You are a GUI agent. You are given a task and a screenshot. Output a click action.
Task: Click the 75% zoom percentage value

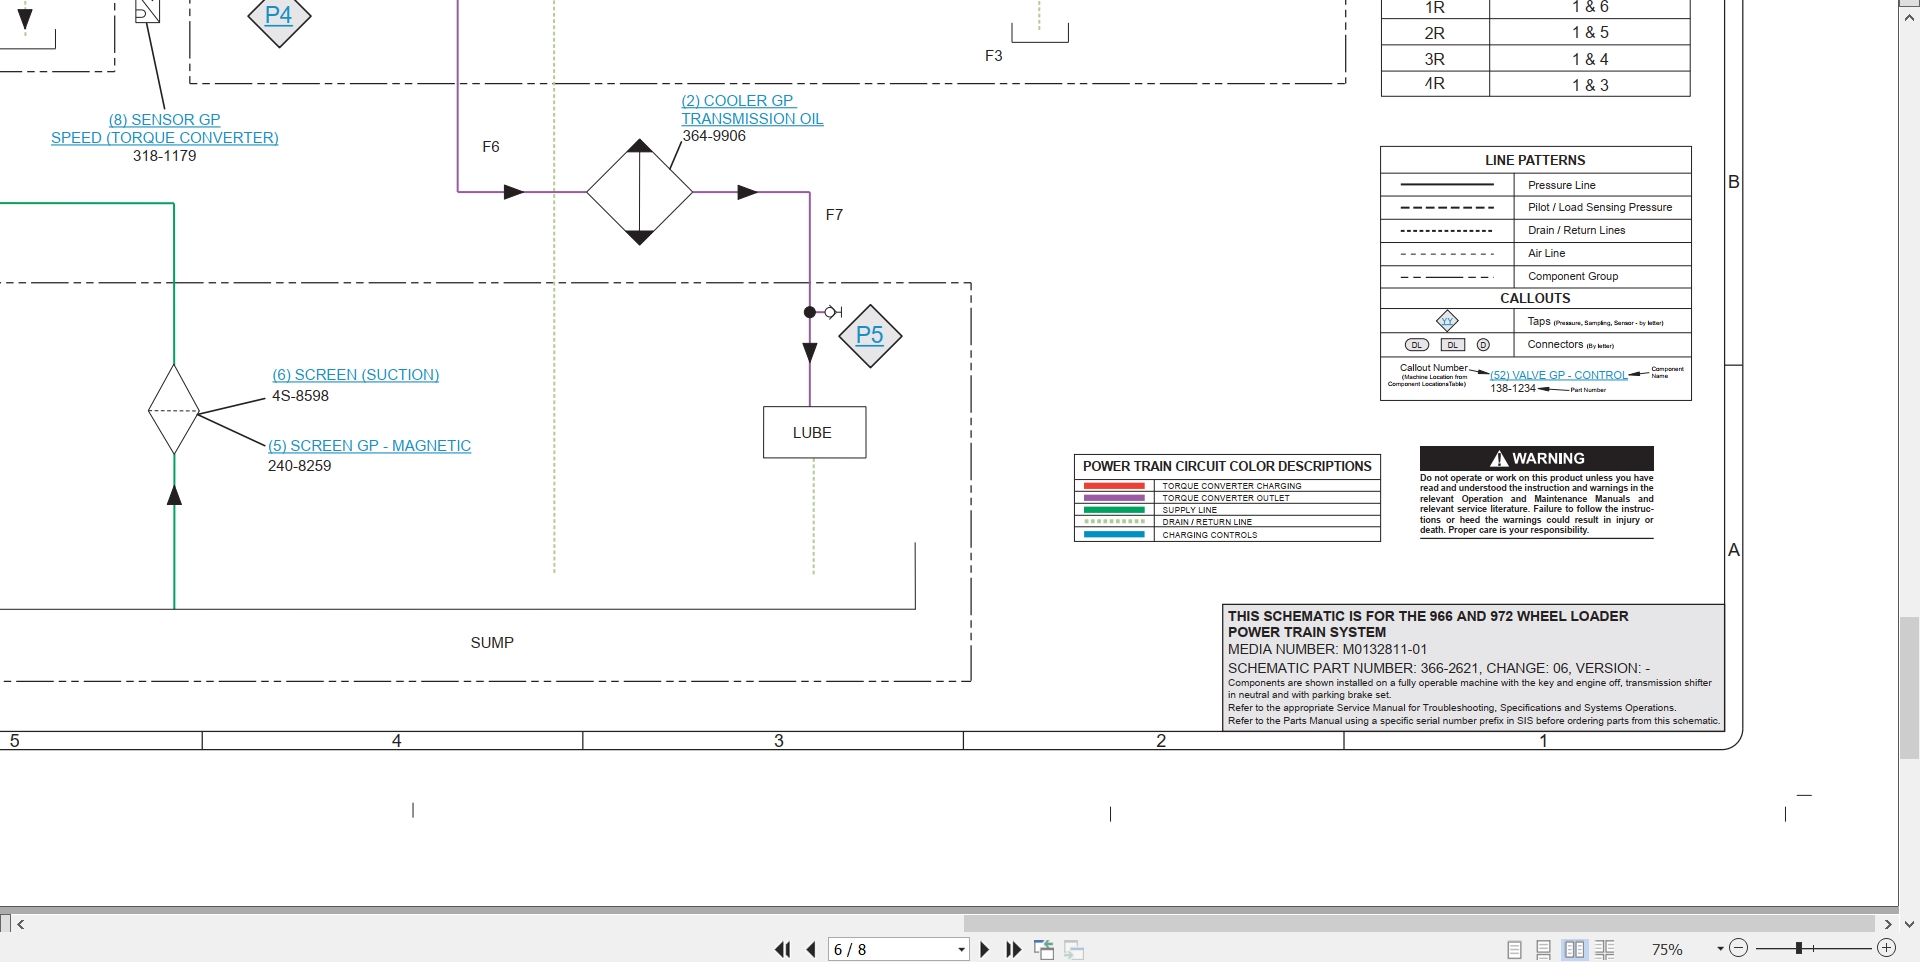tap(1667, 950)
